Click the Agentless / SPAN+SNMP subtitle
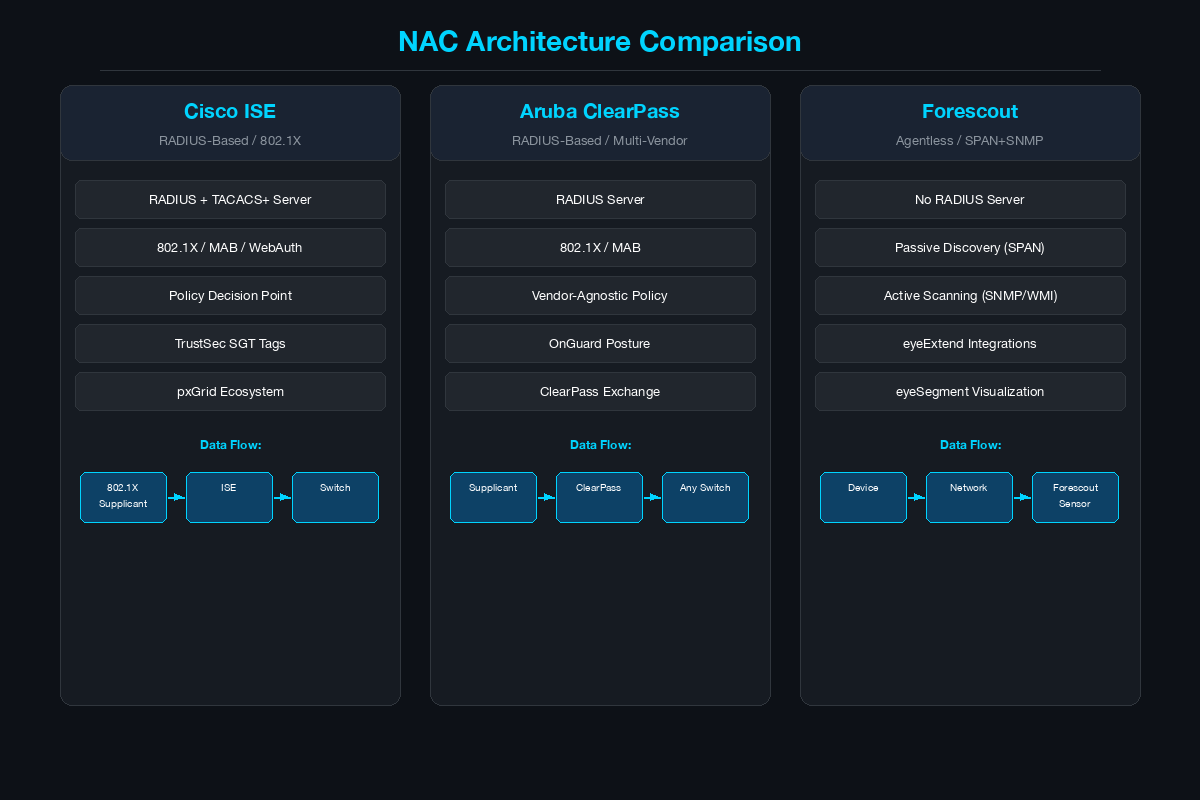Image resolution: width=1200 pixels, height=800 pixels. tap(970, 141)
